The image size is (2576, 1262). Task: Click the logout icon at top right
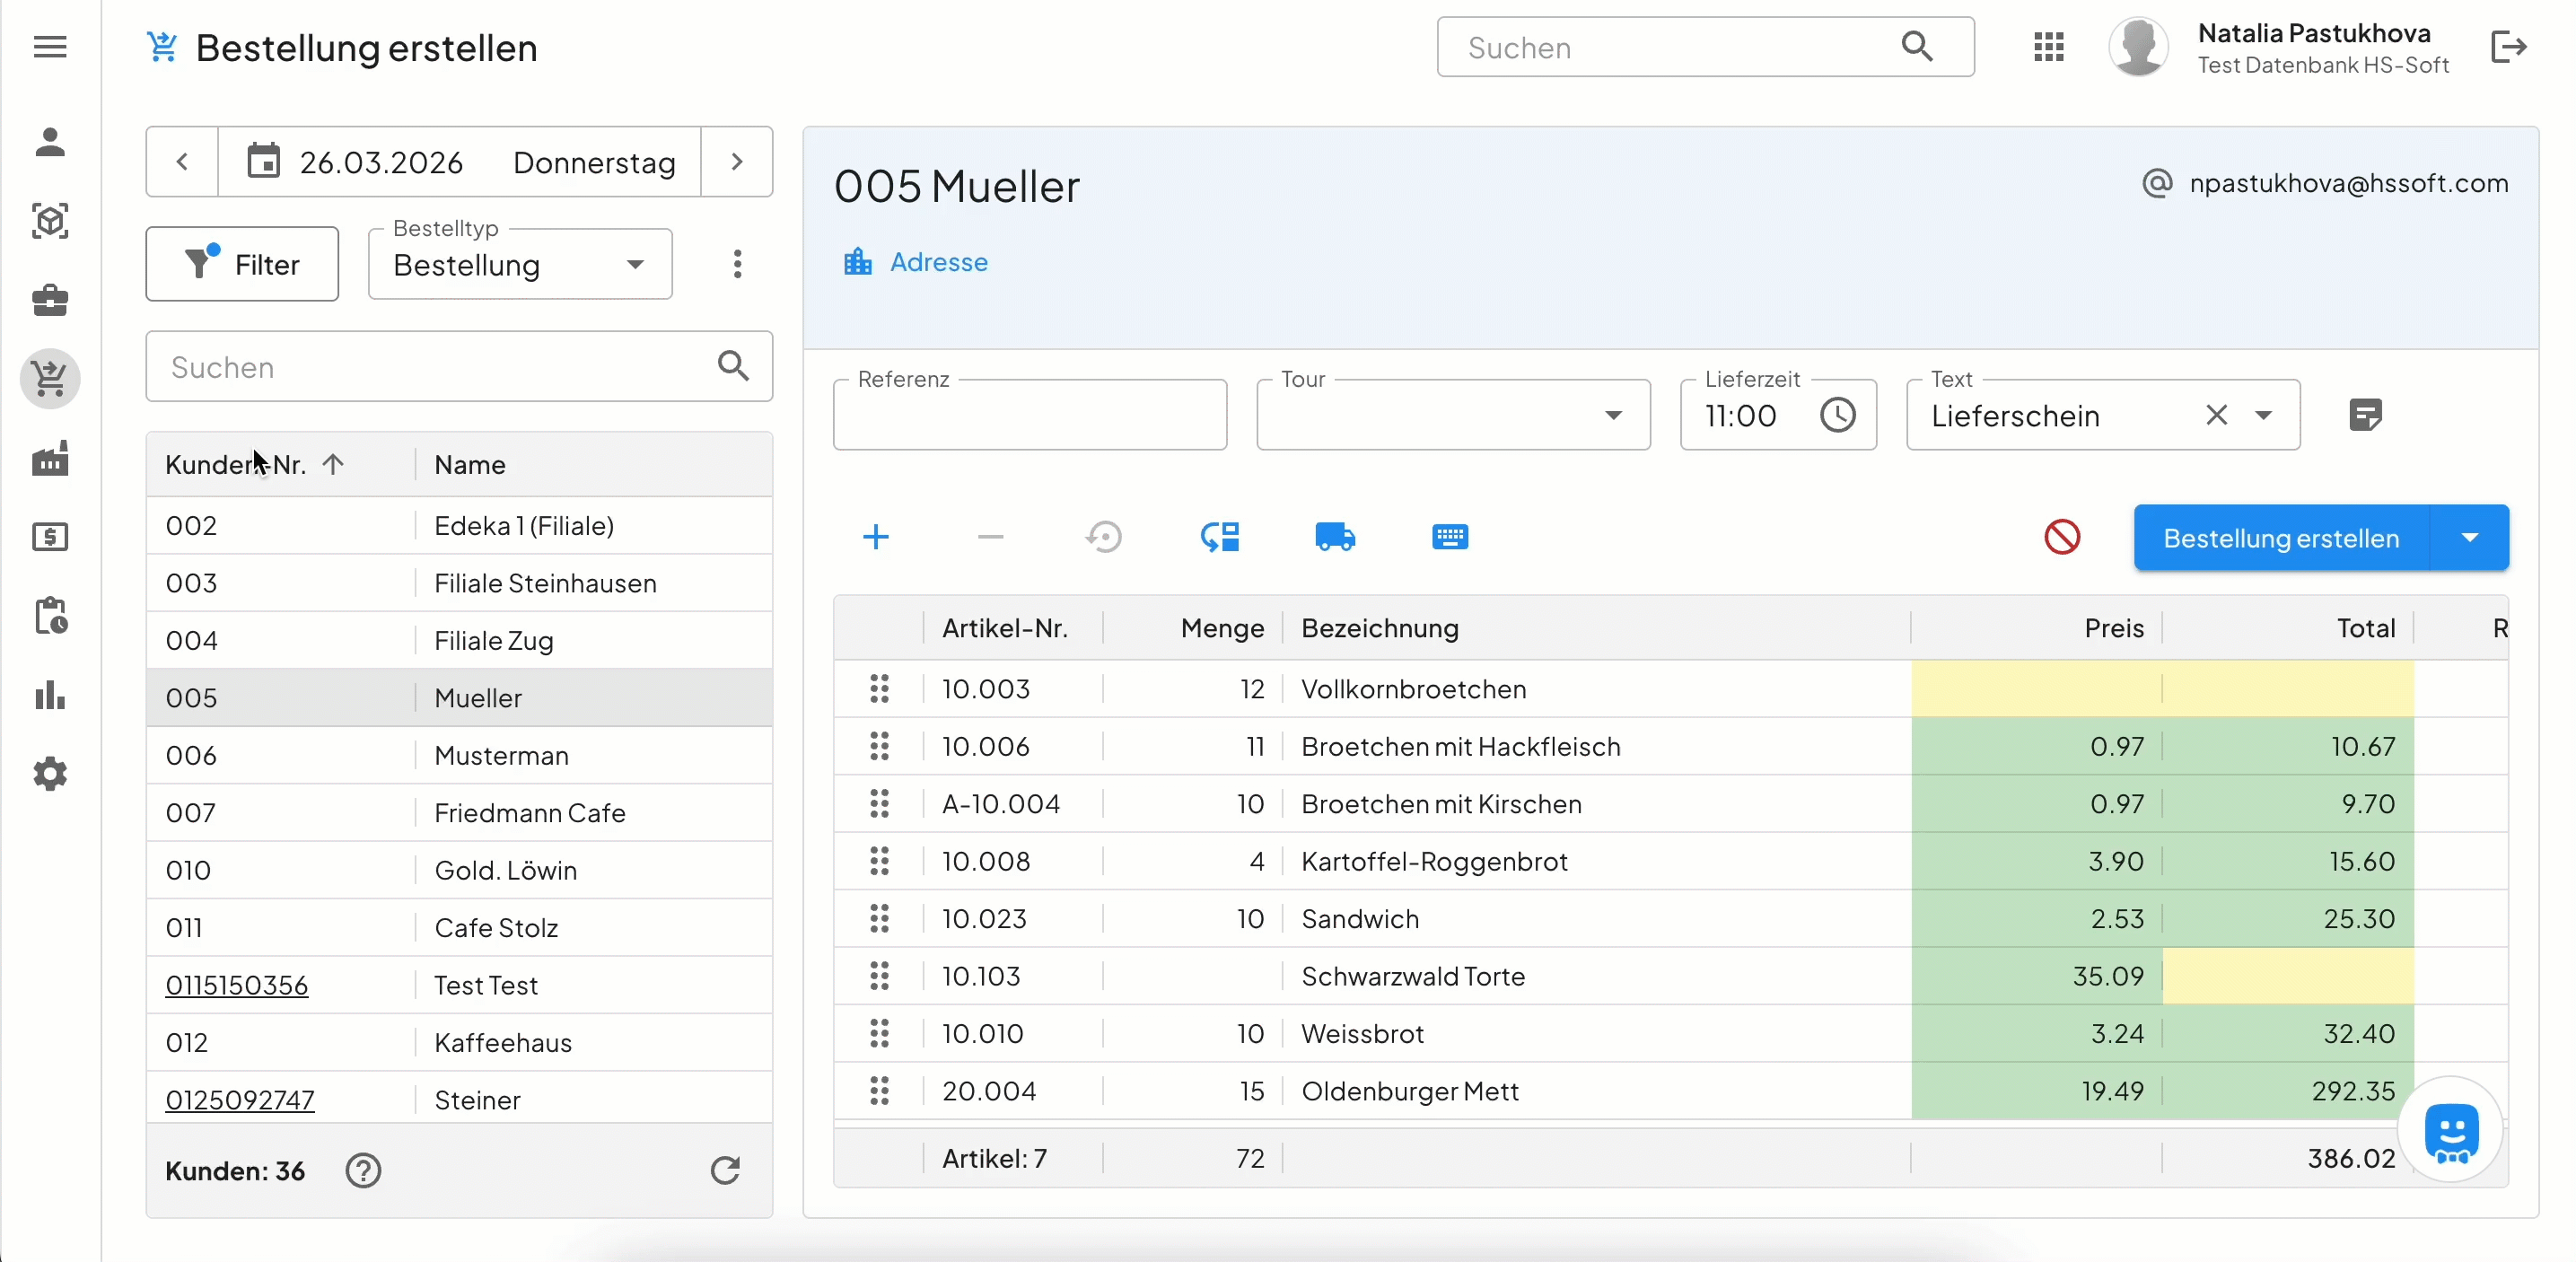pyautogui.click(x=2507, y=47)
